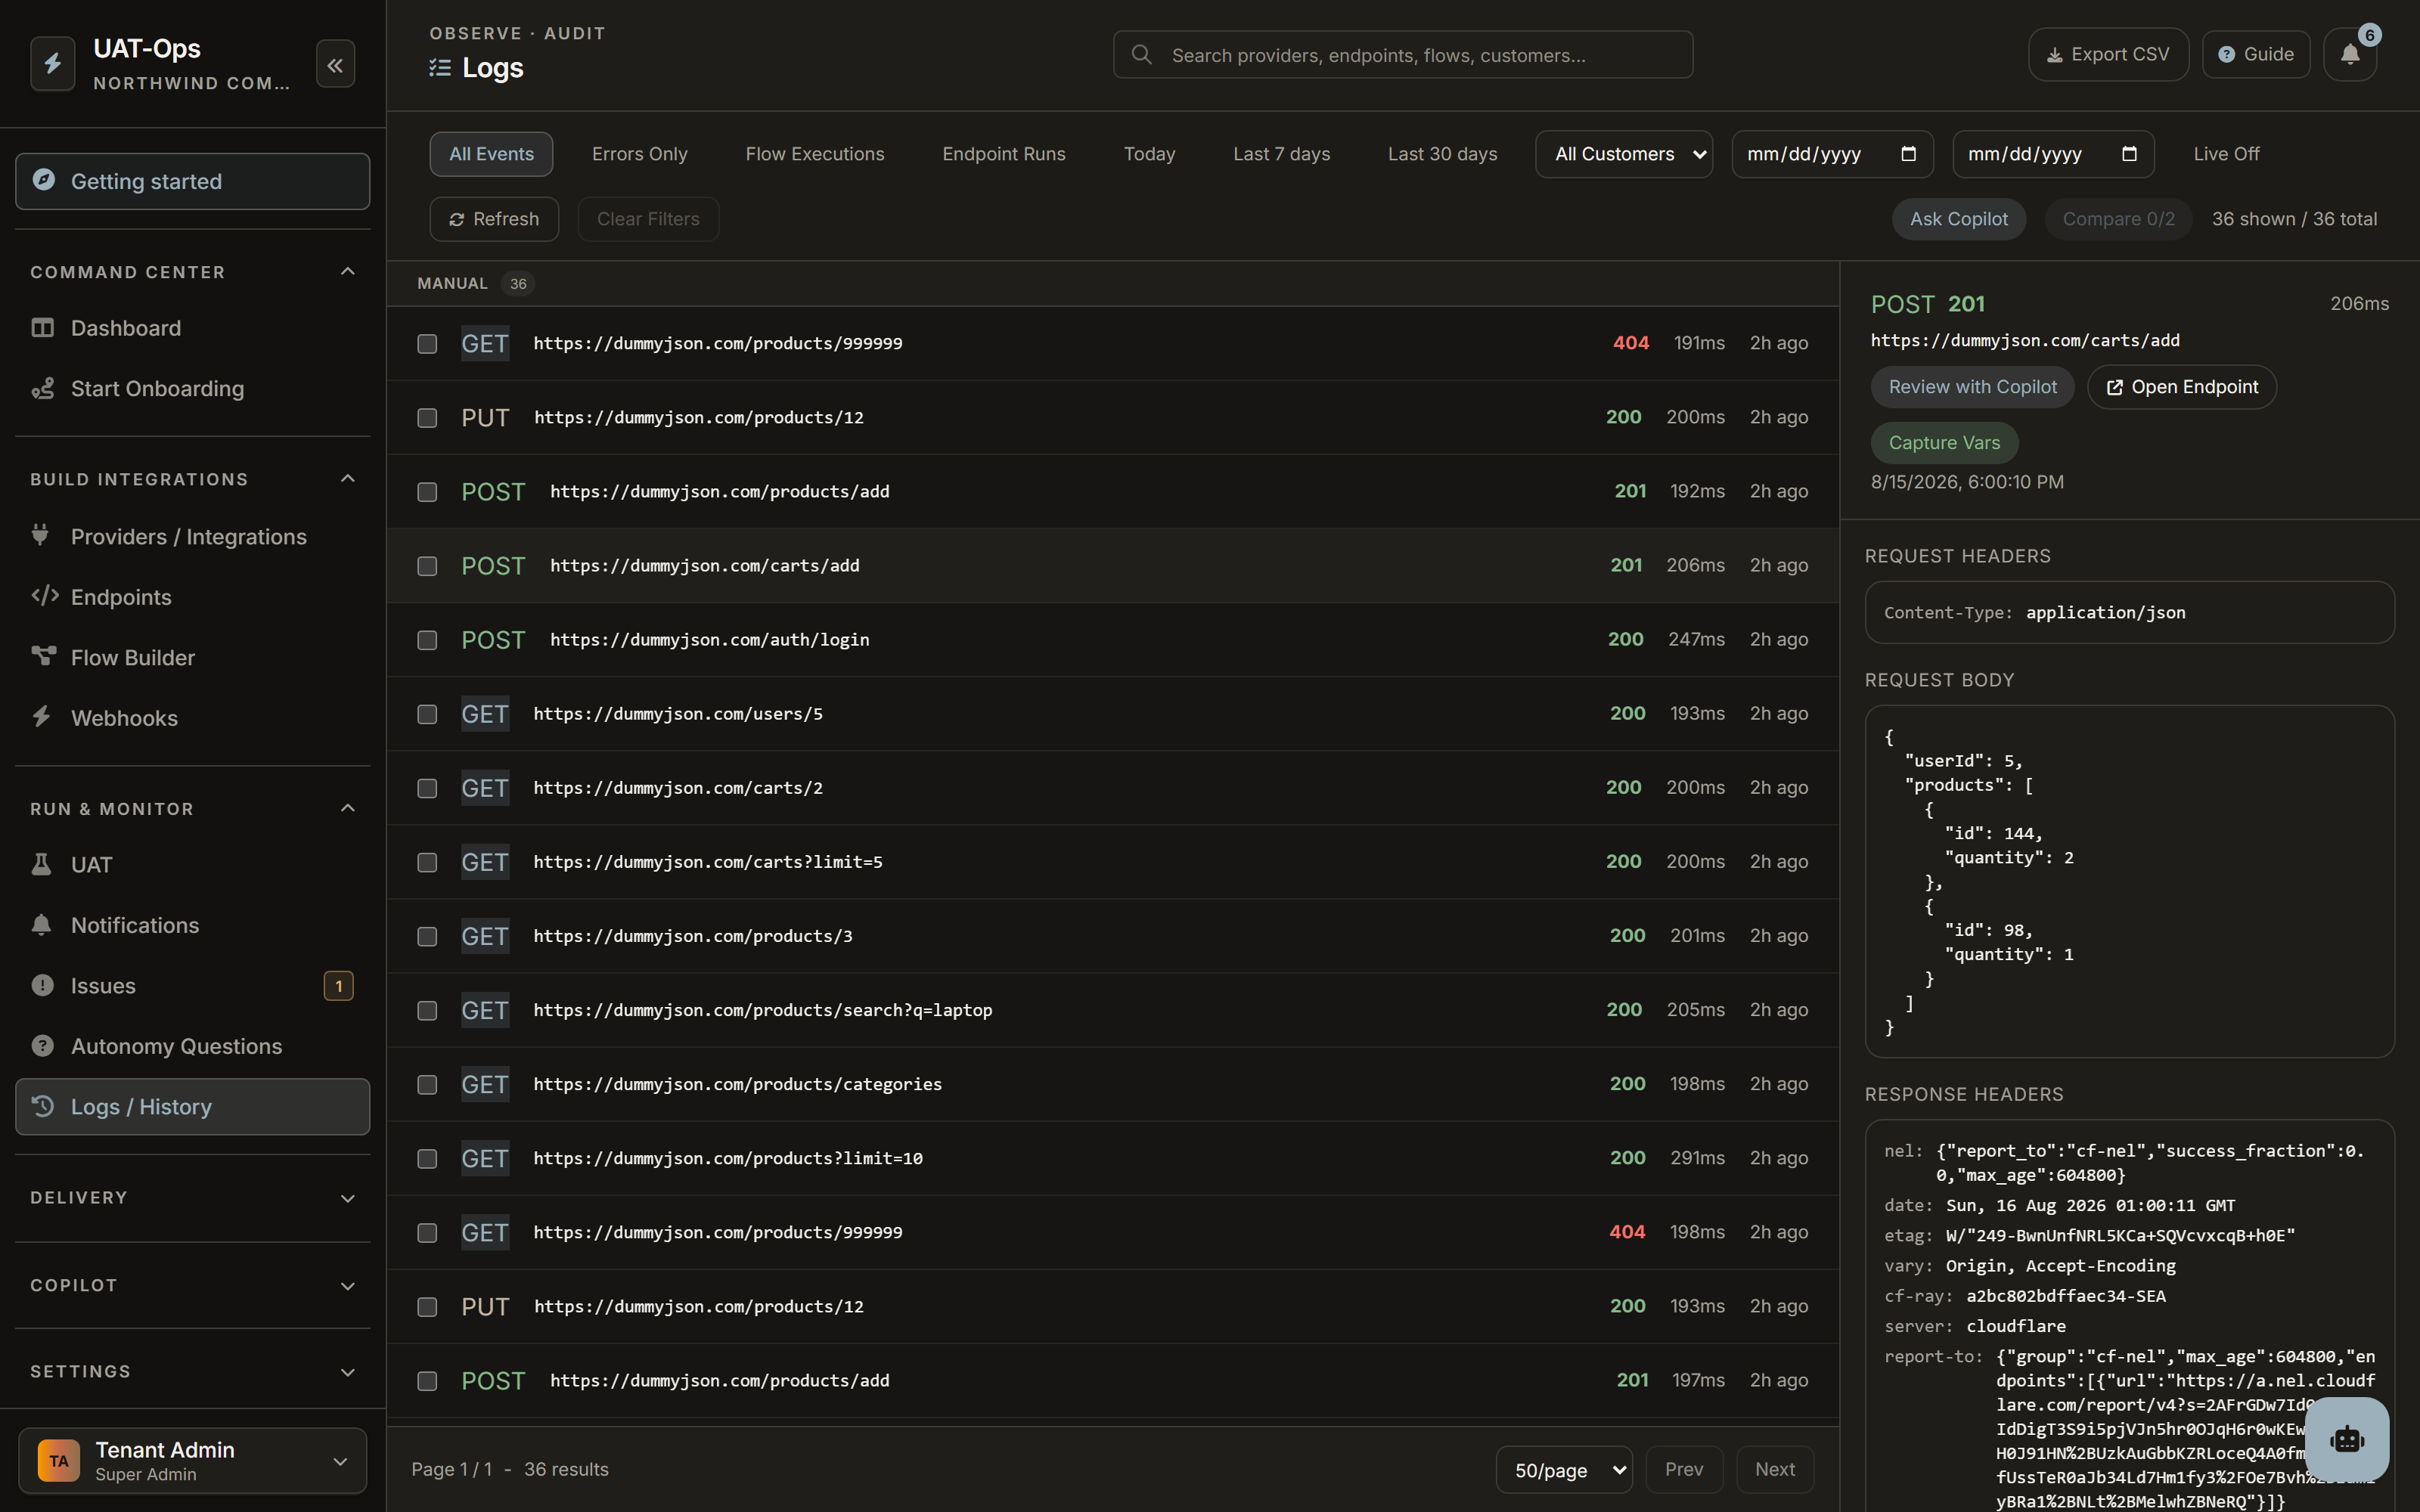Select checkbox for POST auth/login row

pyautogui.click(x=427, y=640)
